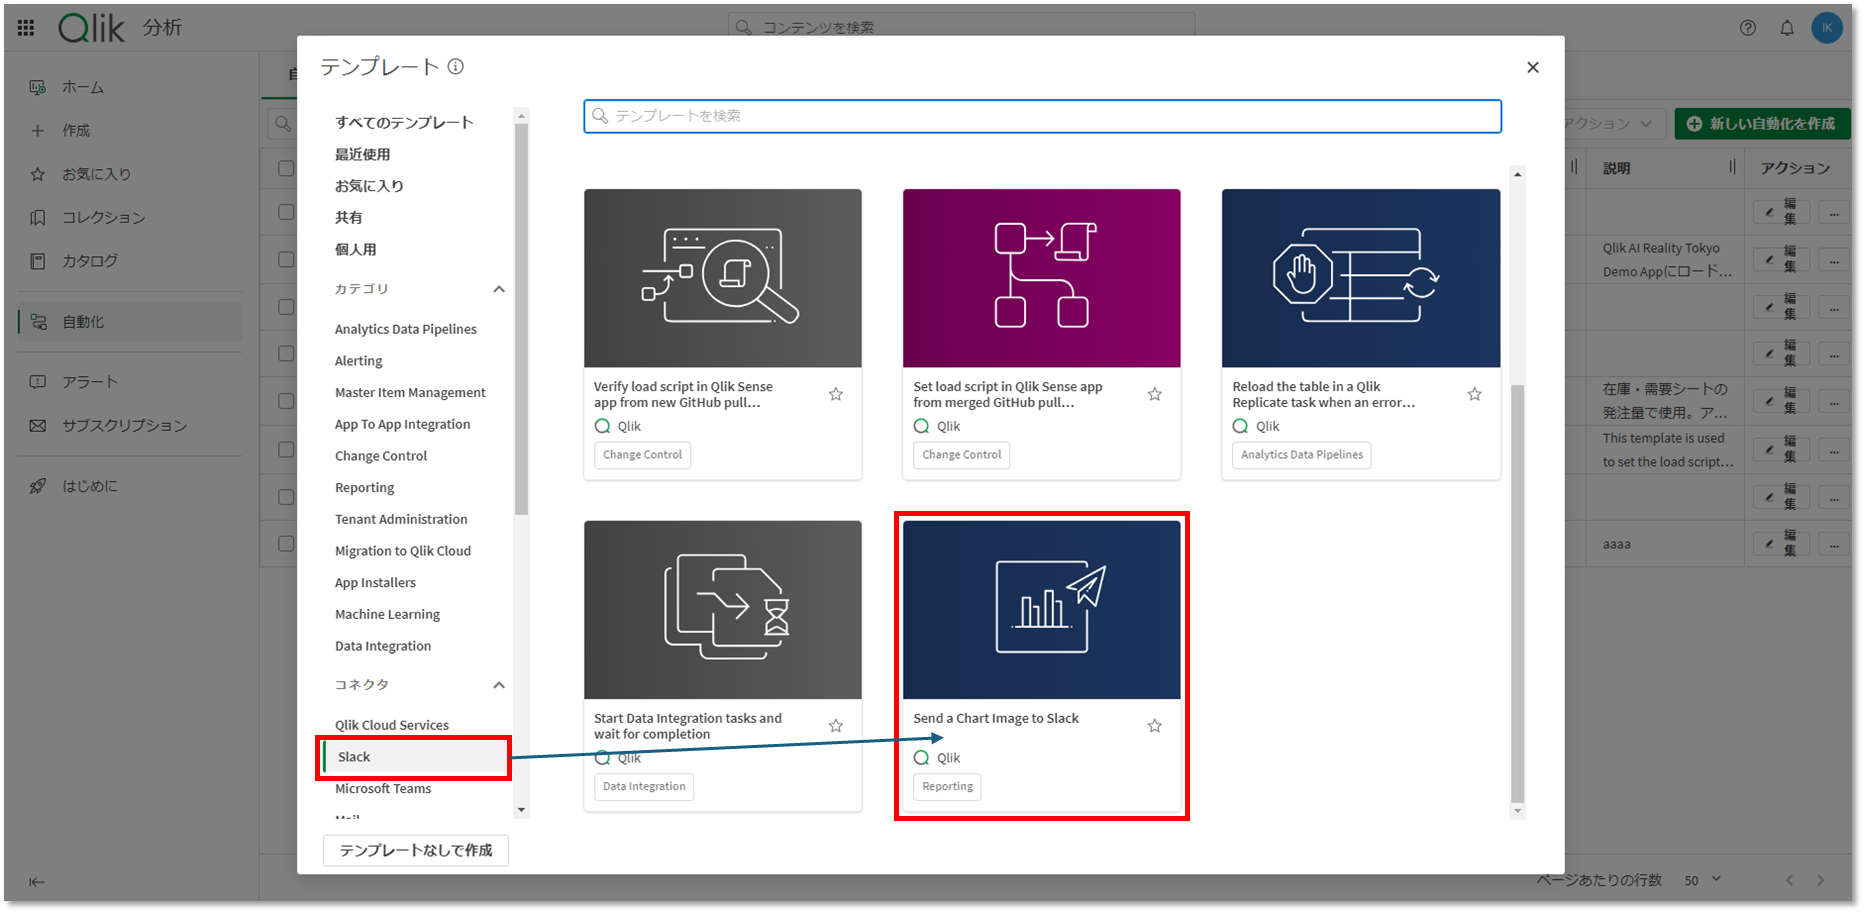
Task: Favorite the Reload the table template star
Action: click(1474, 394)
